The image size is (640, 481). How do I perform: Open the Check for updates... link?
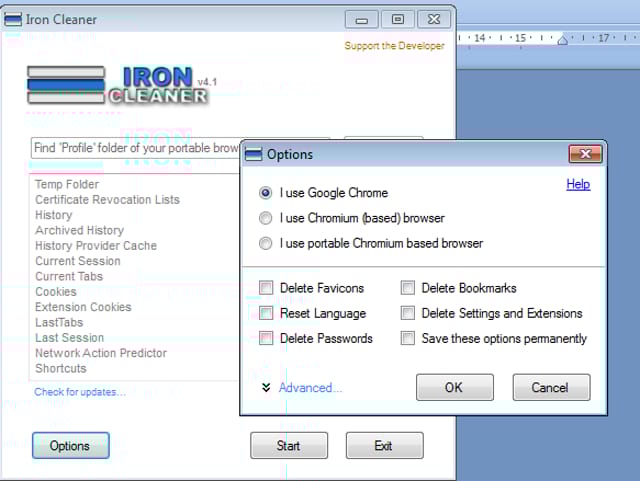pos(80,392)
